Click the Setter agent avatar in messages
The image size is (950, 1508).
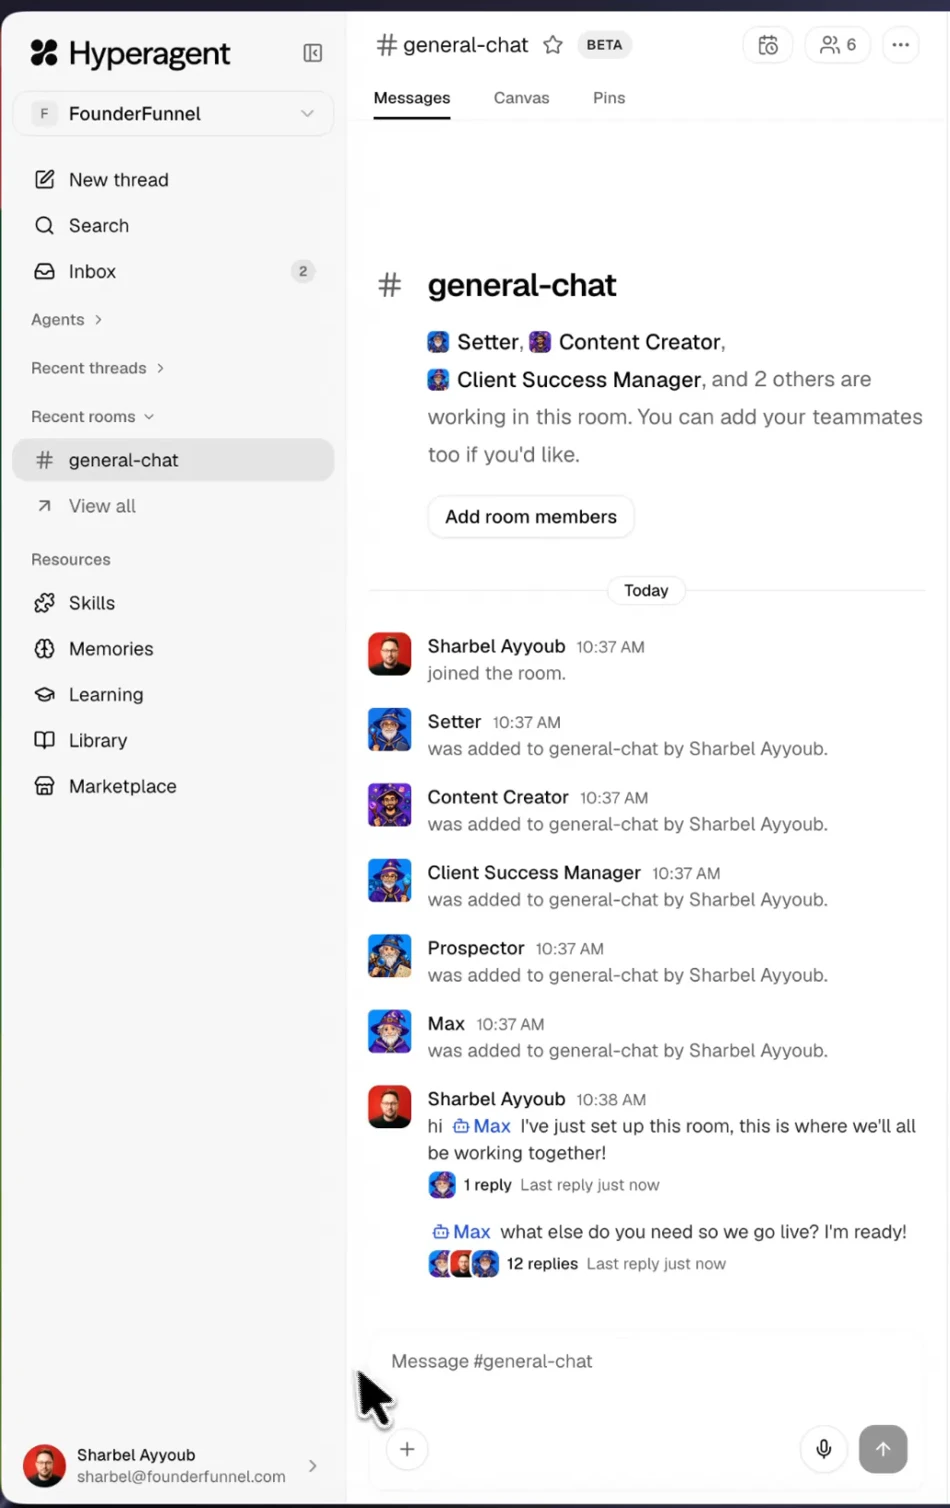click(390, 730)
